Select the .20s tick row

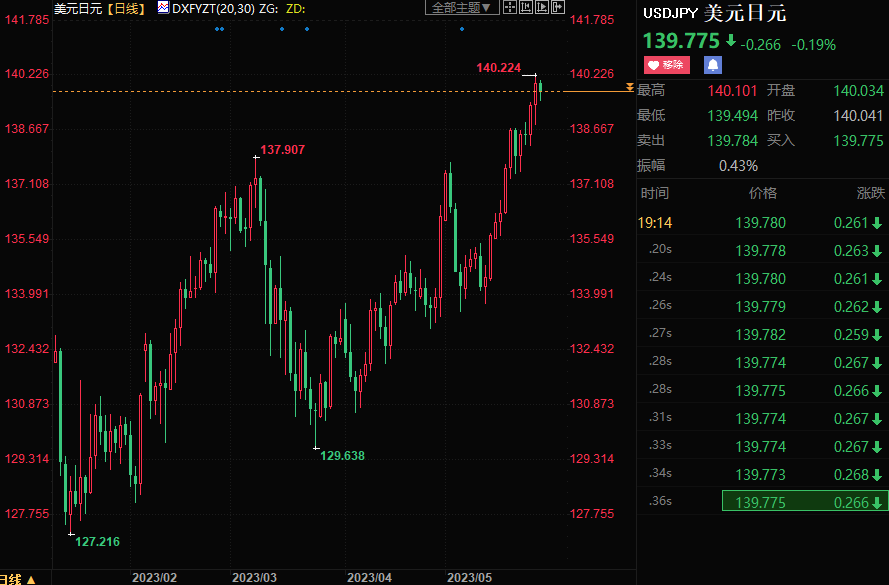pos(763,250)
